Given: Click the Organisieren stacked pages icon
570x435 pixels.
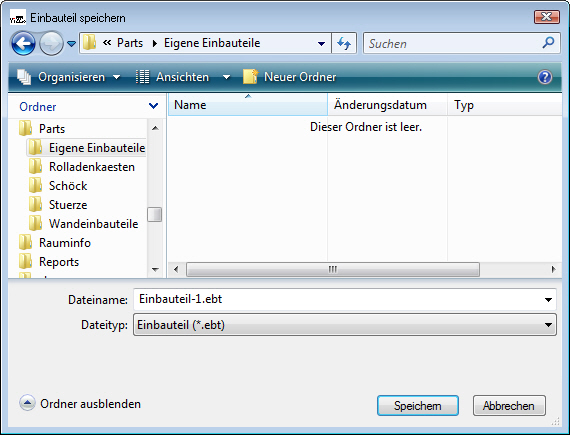Looking at the screenshot, I should click(24, 77).
